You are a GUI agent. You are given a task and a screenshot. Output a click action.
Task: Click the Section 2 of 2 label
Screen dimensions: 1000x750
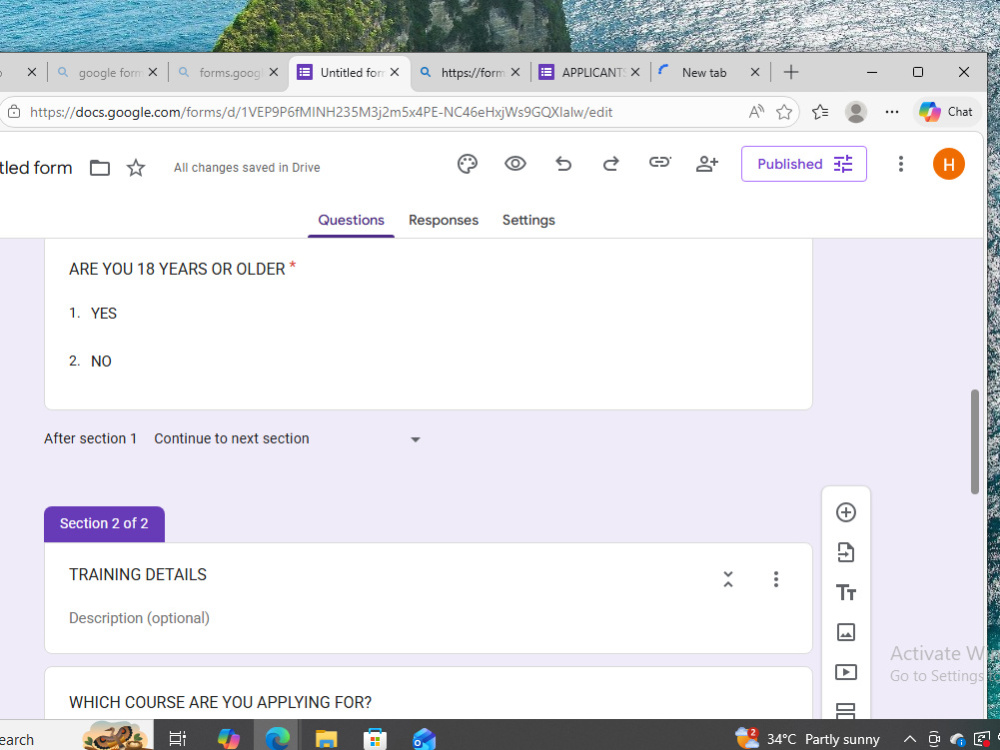pyautogui.click(x=104, y=524)
